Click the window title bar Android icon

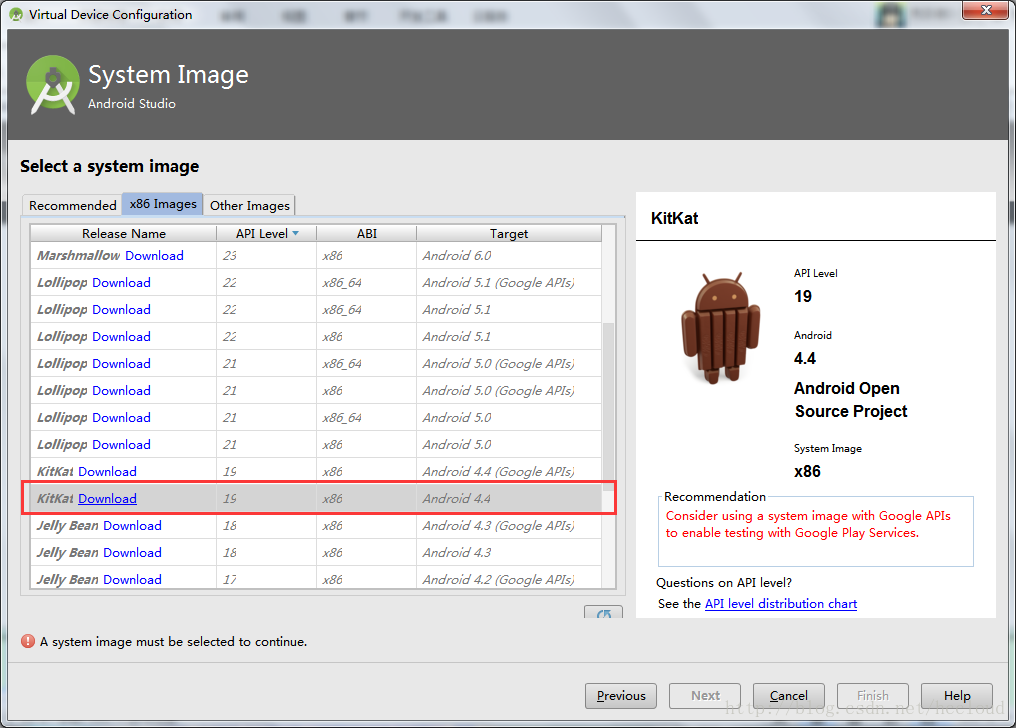[16, 14]
